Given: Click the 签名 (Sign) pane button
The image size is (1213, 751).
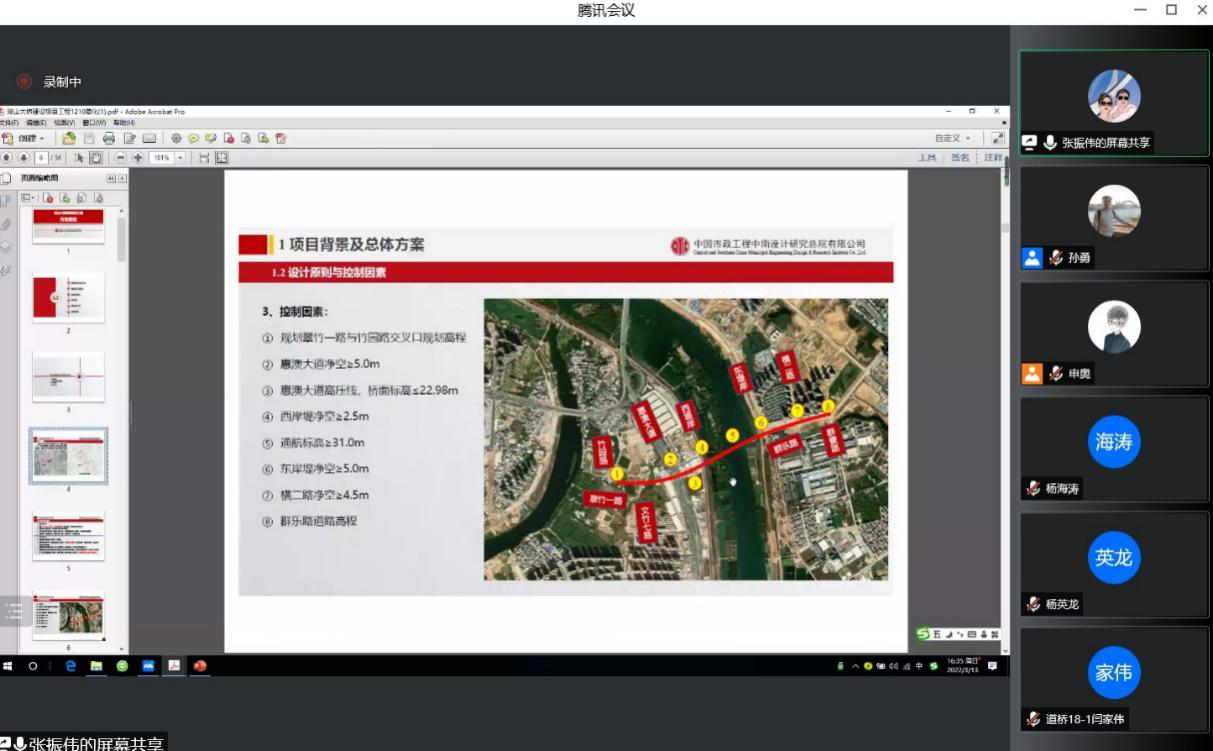Looking at the screenshot, I should [x=960, y=158].
